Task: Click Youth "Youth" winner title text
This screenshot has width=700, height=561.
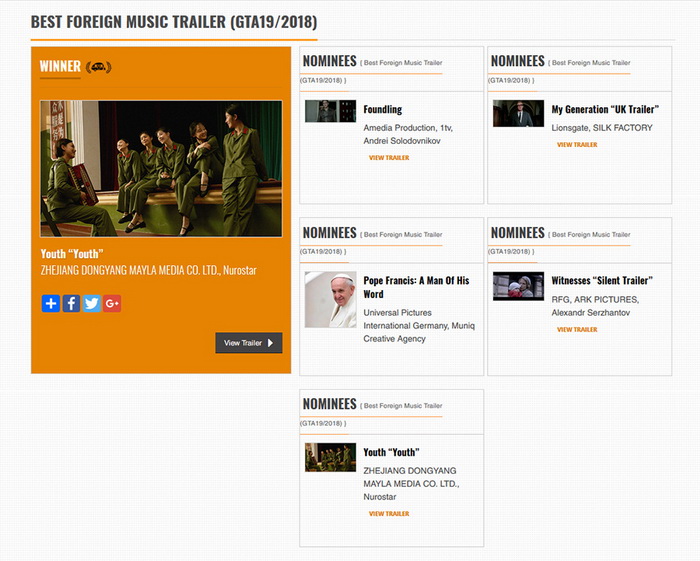Action: pos(71,254)
